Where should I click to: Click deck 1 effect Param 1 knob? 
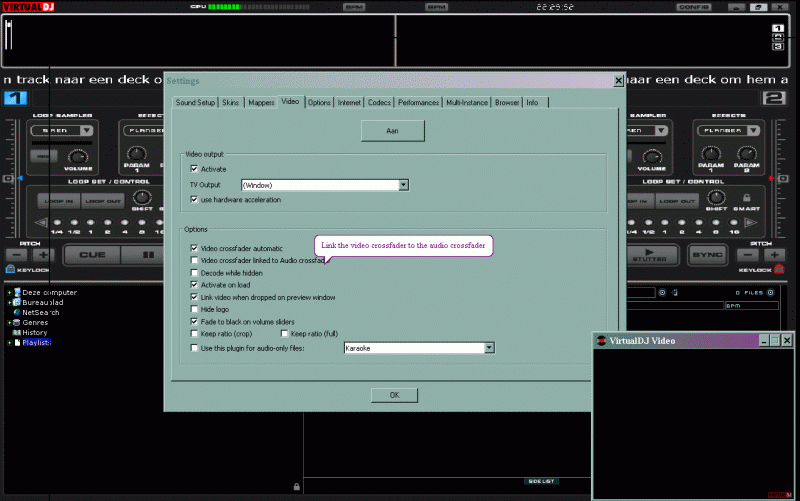pos(136,153)
